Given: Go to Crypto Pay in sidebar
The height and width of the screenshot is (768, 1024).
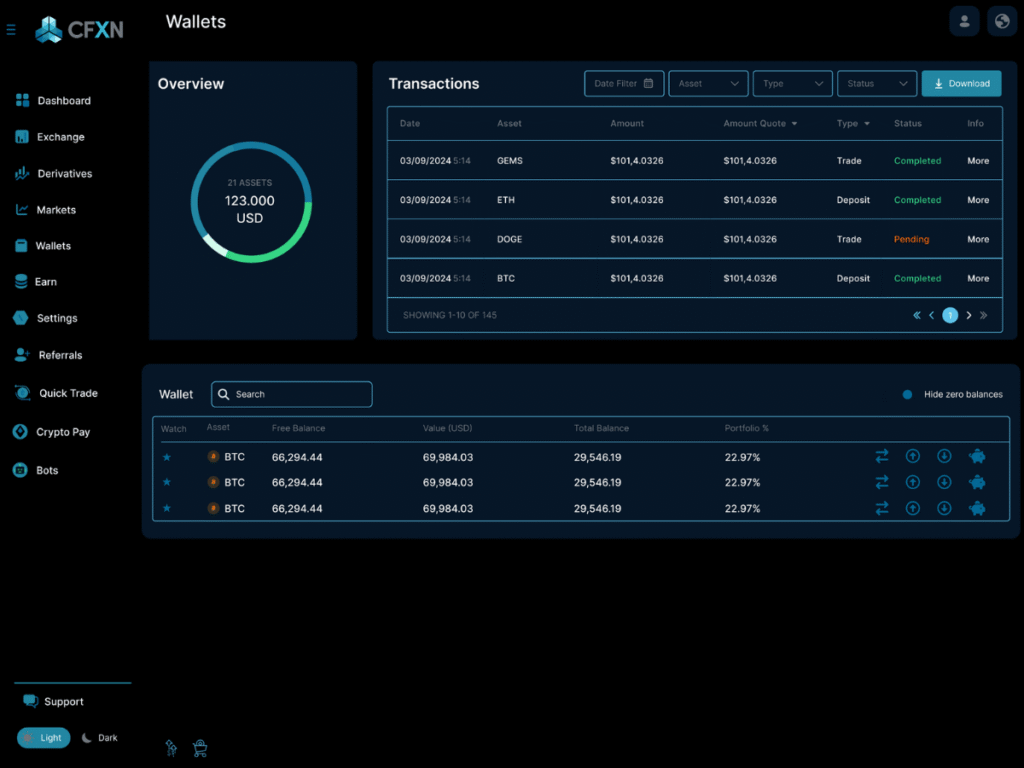Looking at the screenshot, I should [62, 432].
